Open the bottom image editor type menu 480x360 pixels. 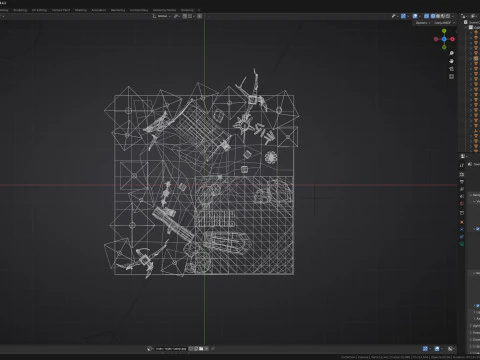149,349
